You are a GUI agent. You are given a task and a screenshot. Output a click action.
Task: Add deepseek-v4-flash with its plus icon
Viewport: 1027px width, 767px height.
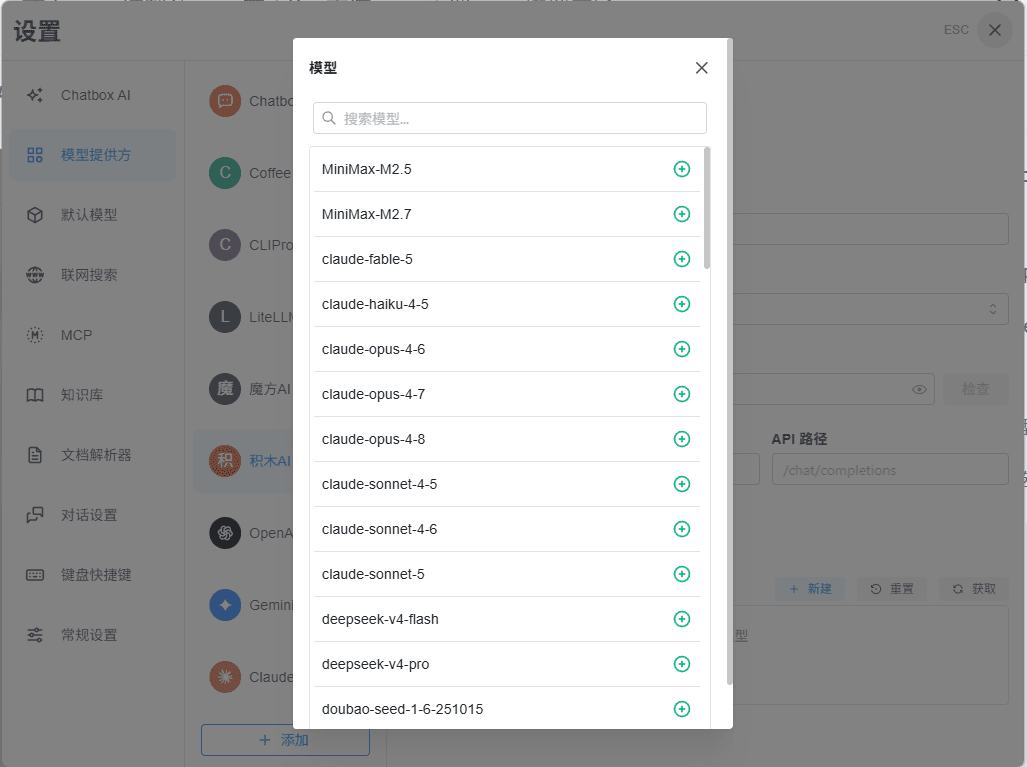coord(682,619)
